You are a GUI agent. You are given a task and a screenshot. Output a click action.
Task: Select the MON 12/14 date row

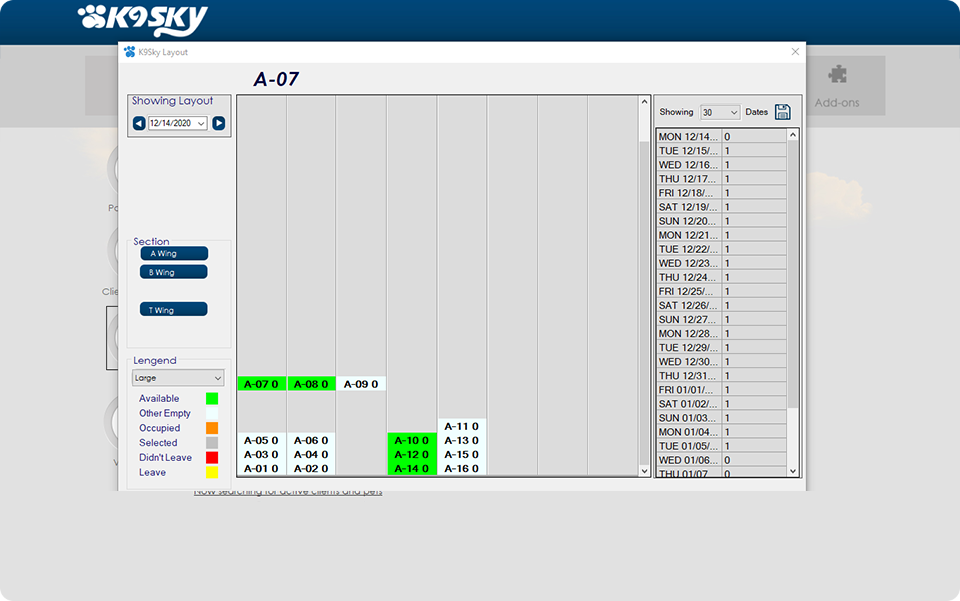tap(721, 136)
